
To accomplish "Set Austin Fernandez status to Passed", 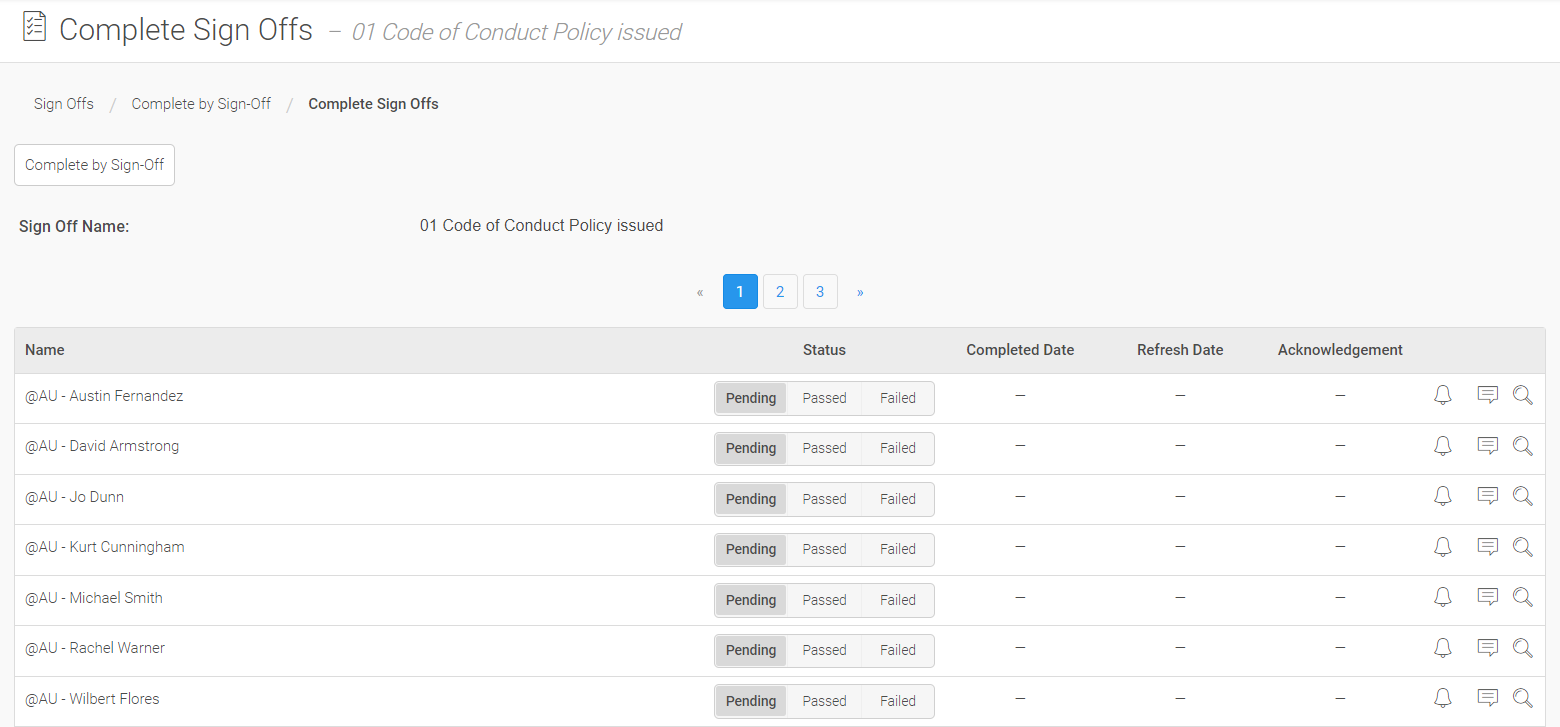I will pos(824,398).
